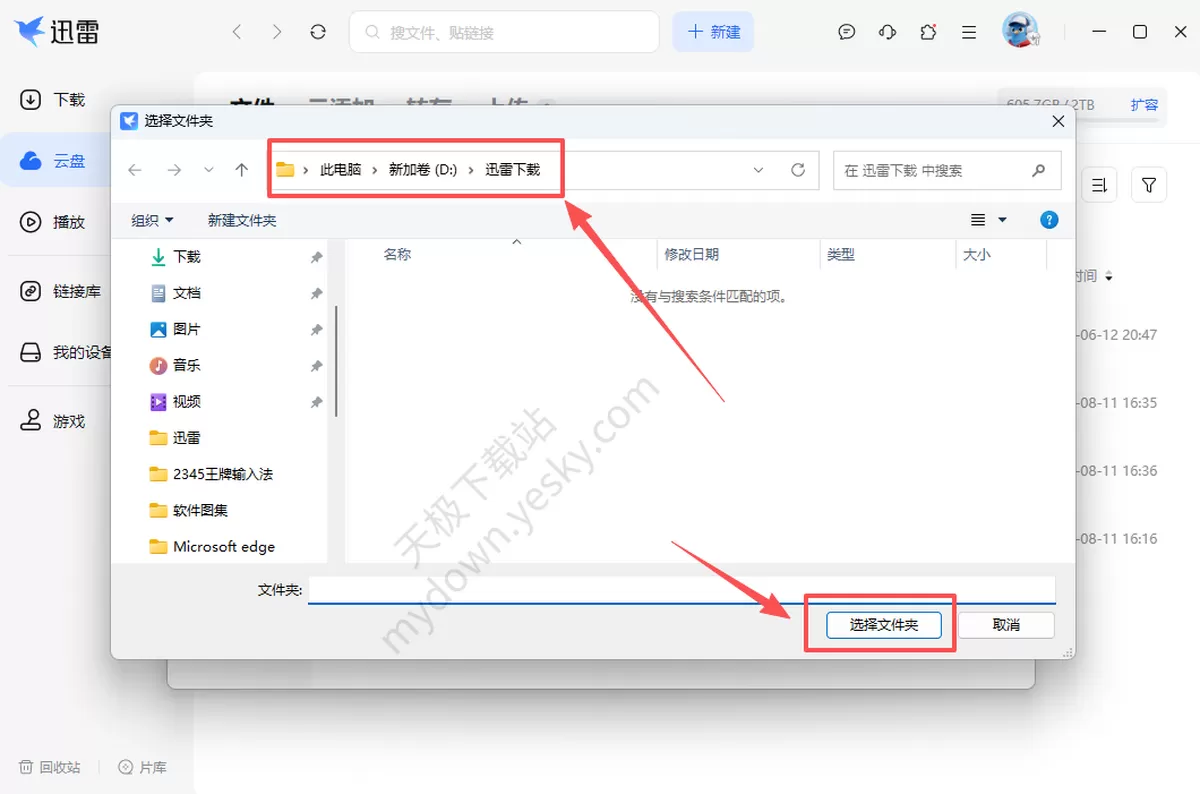Viewport: 1200px width, 794px height.
Task: Open Xunlei's message chat icon
Action: coord(847,32)
